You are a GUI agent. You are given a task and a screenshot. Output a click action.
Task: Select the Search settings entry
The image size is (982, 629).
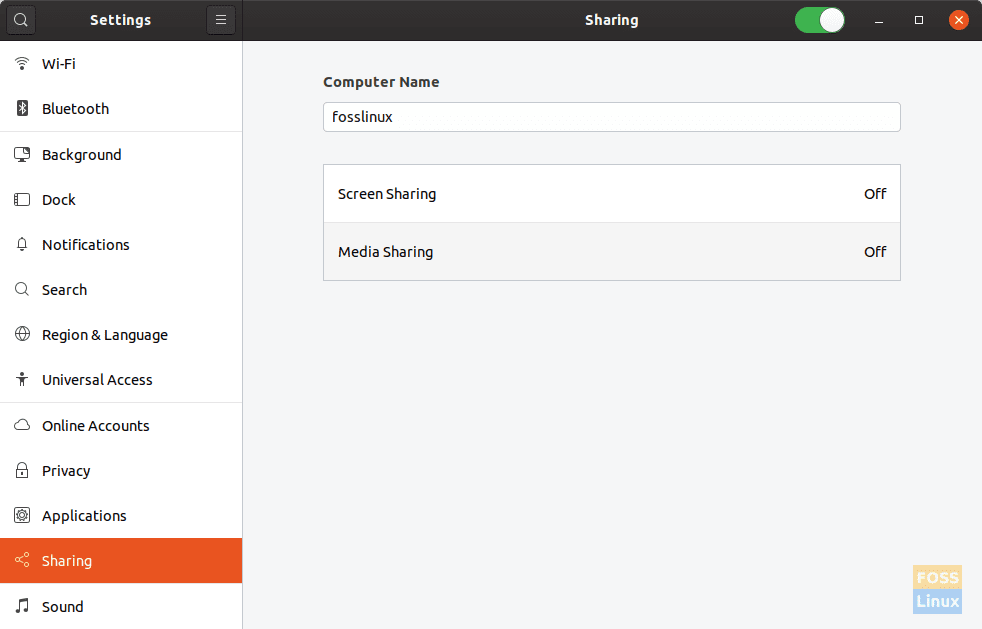(64, 290)
